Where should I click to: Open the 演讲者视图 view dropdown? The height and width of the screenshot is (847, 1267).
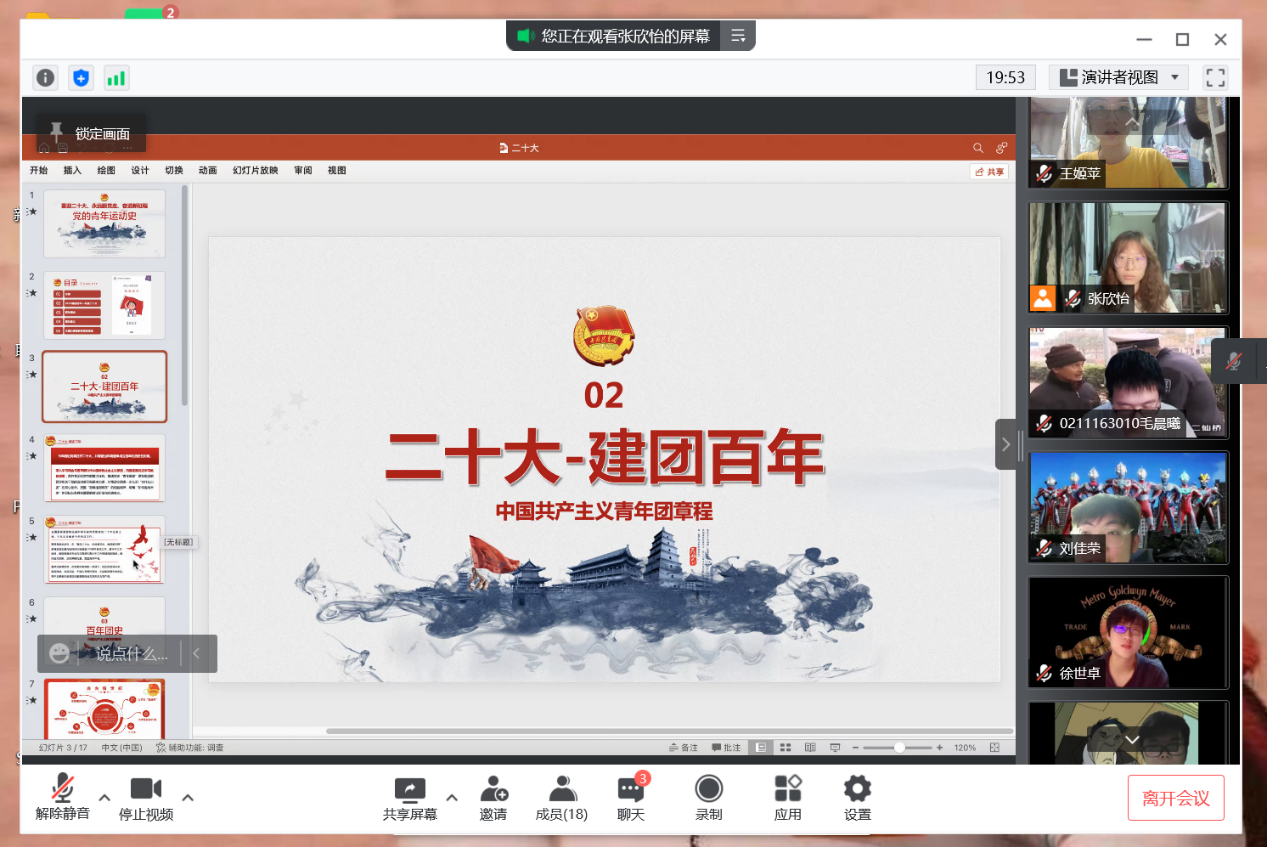point(1119,78)
